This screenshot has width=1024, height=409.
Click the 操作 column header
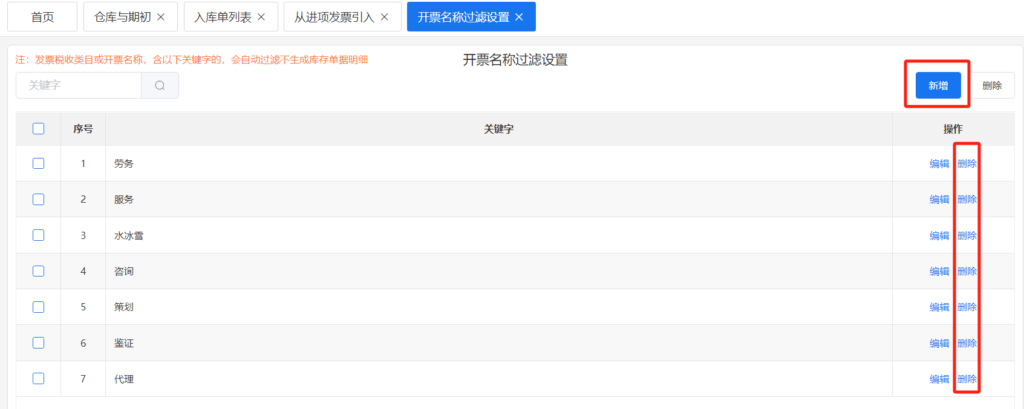tap(953, 129)
